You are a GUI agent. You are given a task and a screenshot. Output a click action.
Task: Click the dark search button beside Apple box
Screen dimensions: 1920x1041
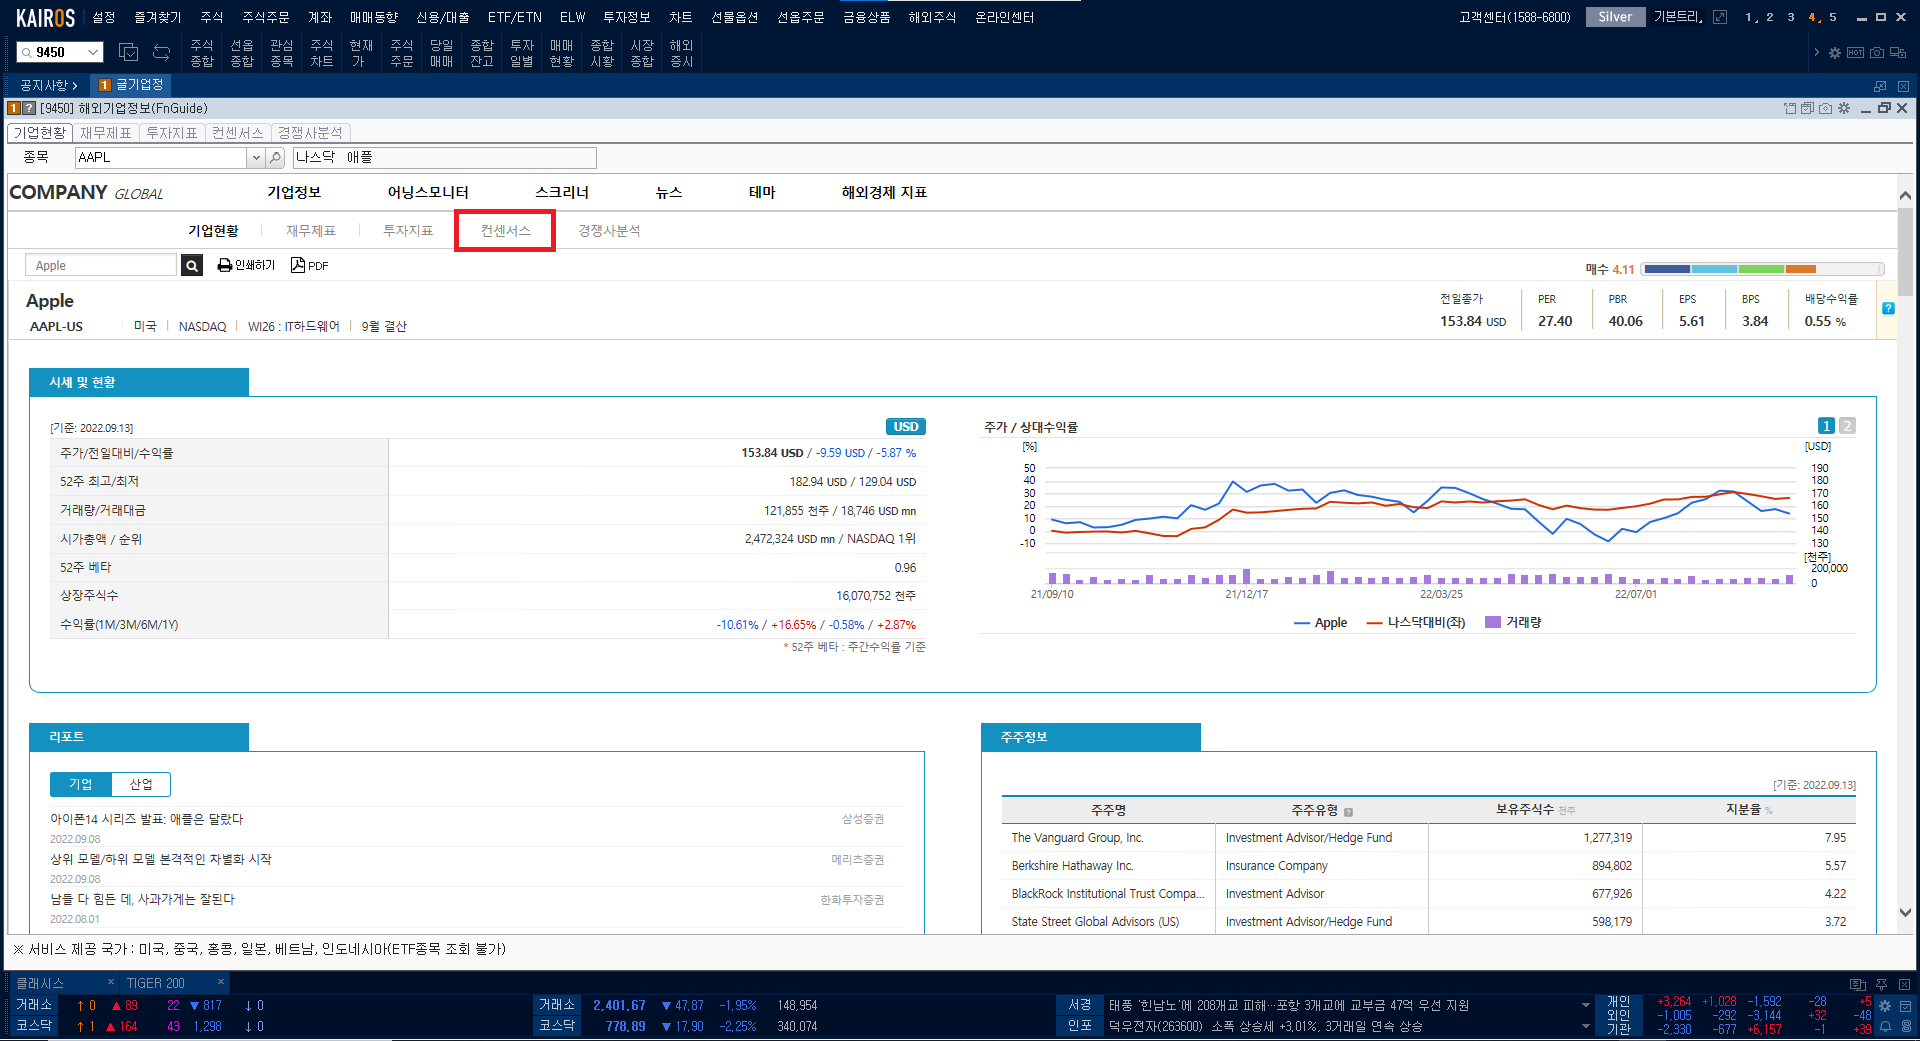pos(192,265)
